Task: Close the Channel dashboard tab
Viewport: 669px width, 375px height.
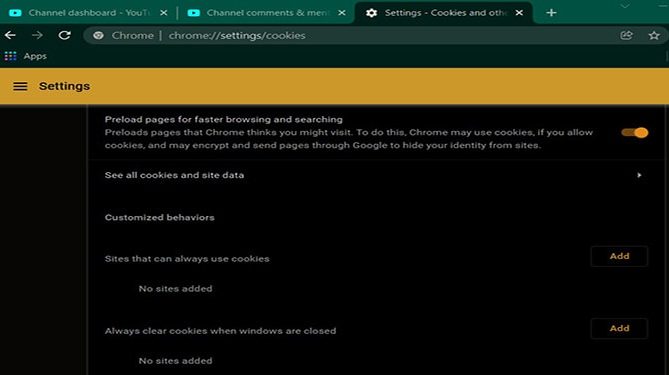Action: (x=164, y=13)
